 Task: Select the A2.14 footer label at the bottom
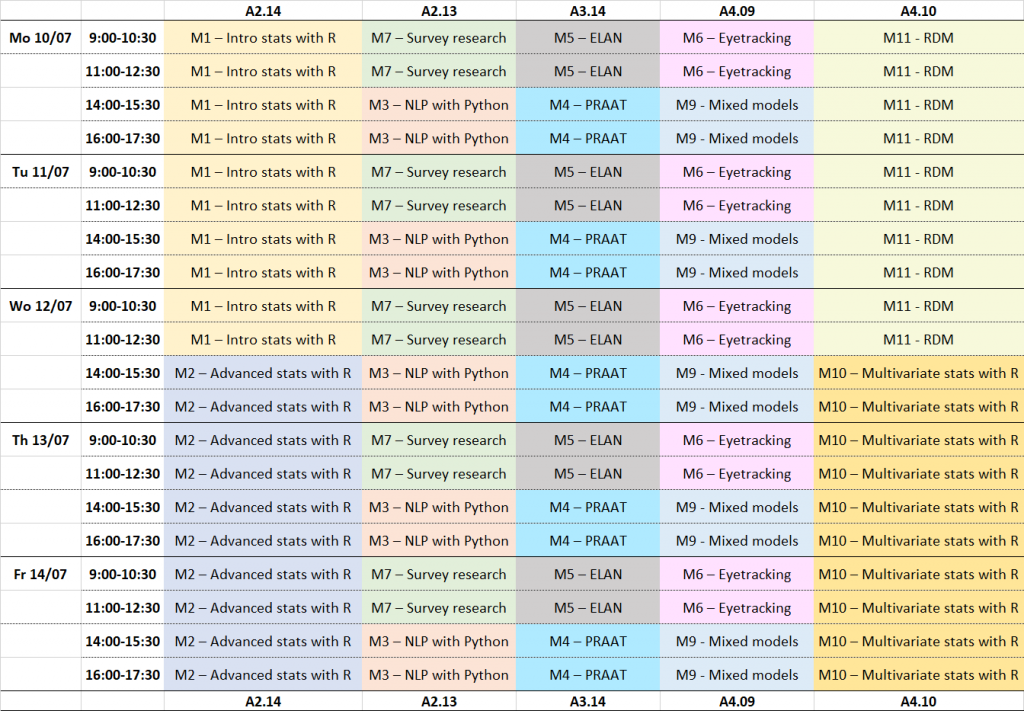coord(263,701)
